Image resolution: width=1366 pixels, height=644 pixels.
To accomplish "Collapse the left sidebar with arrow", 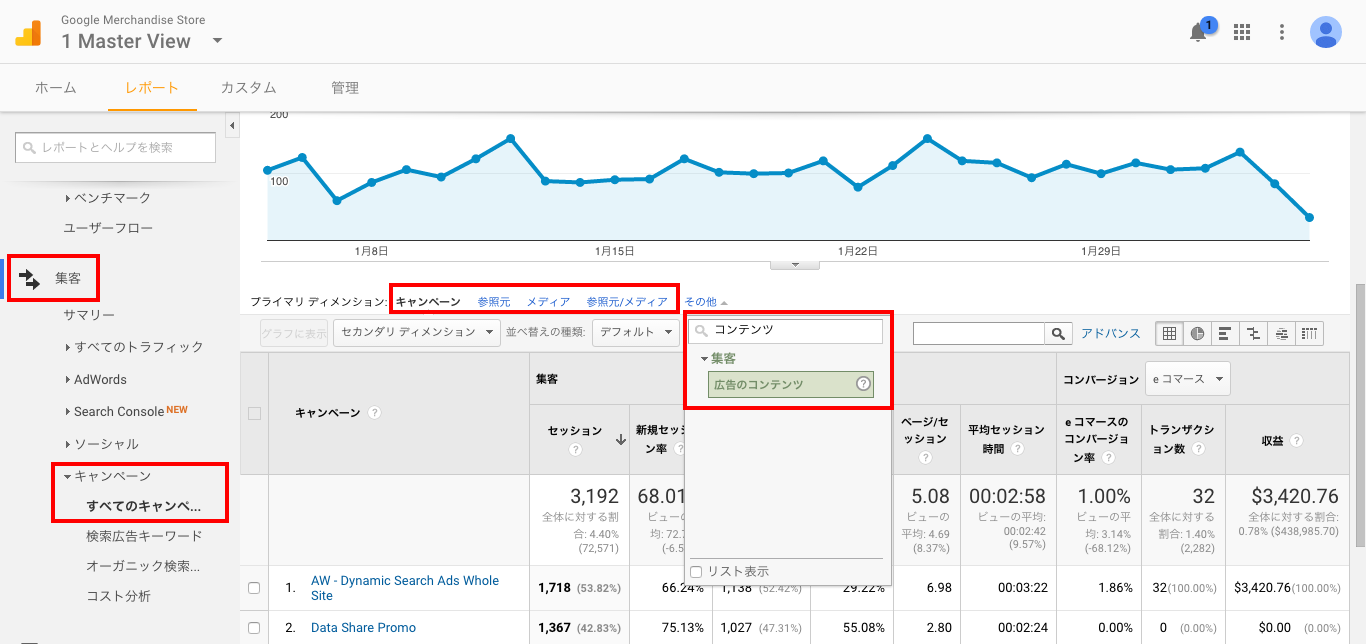I will tap(232, 125).
